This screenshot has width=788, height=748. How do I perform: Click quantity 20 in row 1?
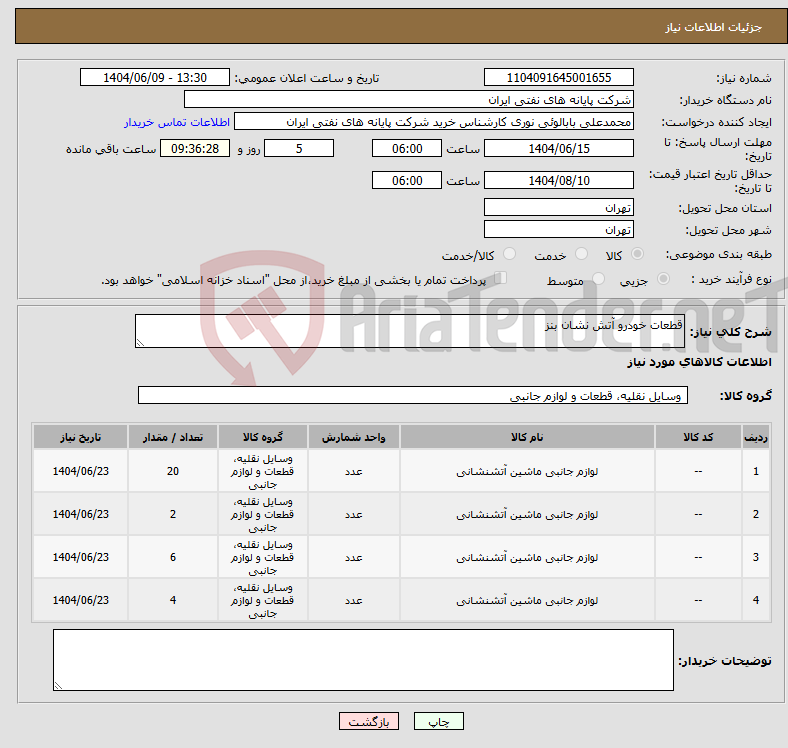pos(173,471)
